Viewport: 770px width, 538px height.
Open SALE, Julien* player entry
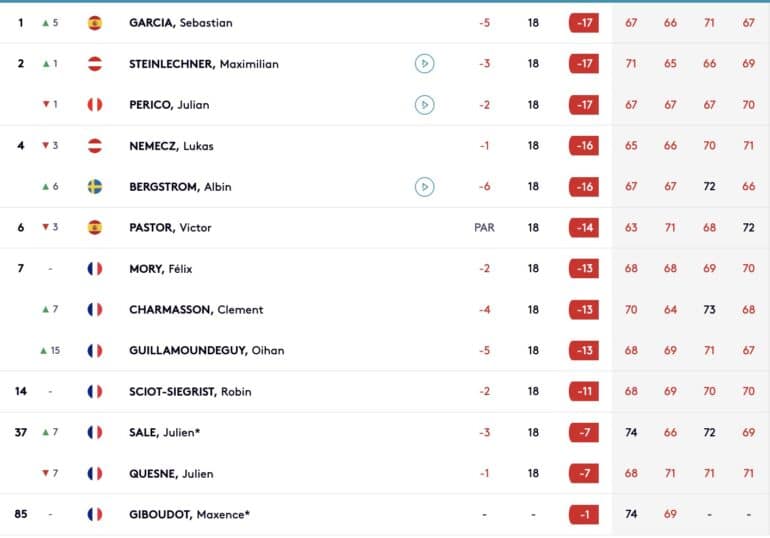[165, 433]
